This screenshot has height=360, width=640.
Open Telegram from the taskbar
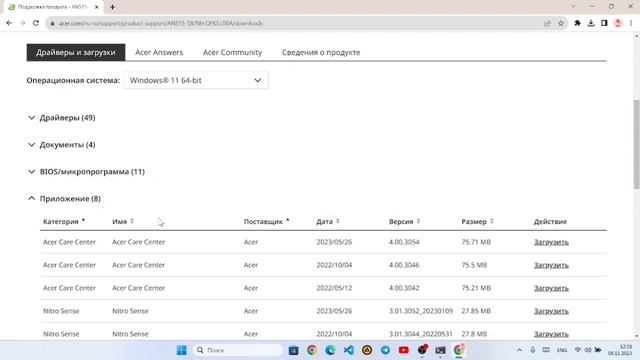pyautogui.click(x=385, y=350)
